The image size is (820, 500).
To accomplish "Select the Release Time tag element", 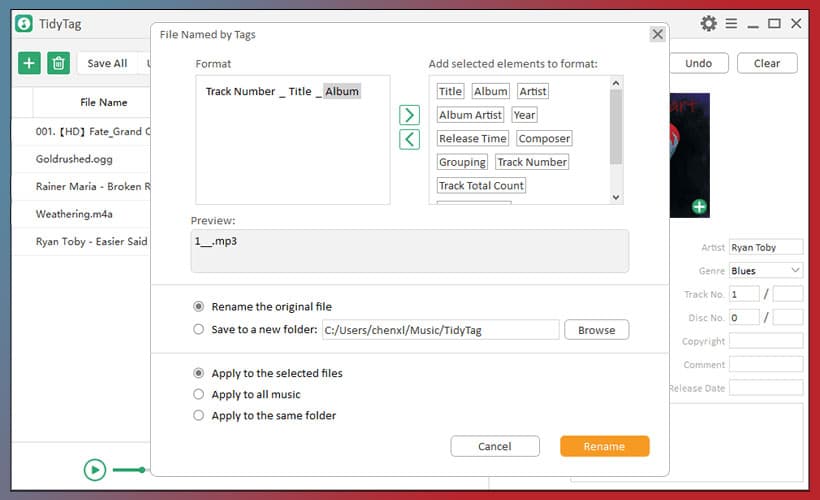I will coord(473,139).
